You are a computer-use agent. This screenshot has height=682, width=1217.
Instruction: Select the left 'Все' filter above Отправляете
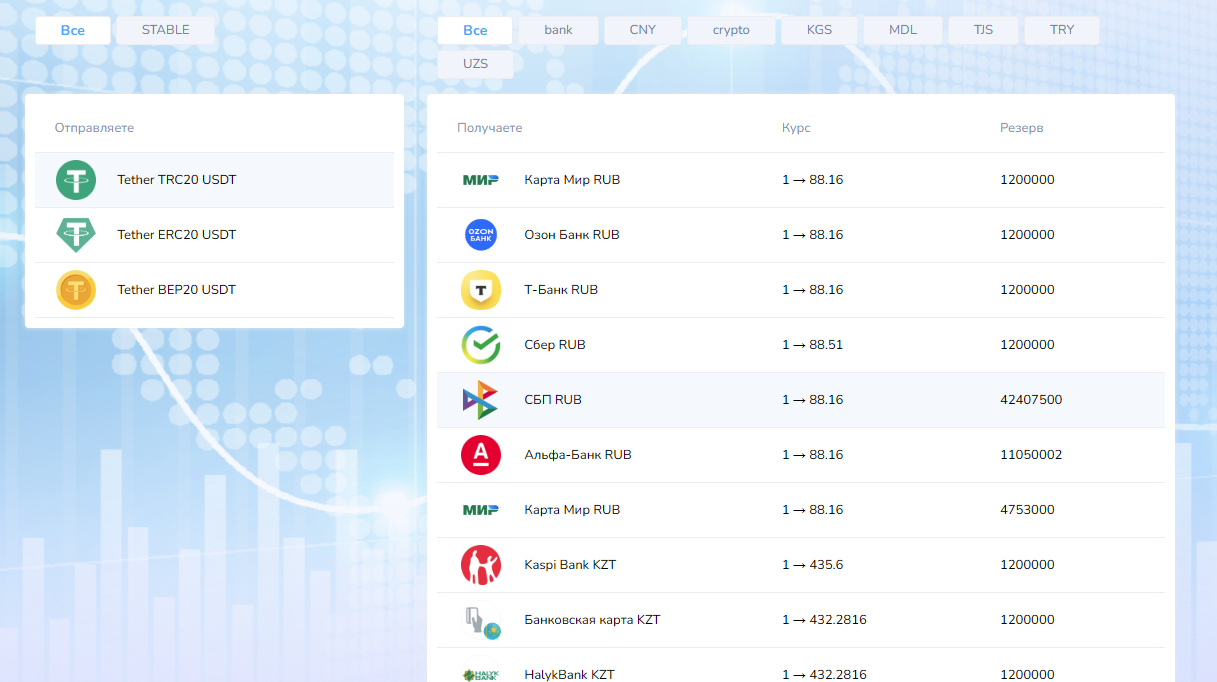coord(73,30)
